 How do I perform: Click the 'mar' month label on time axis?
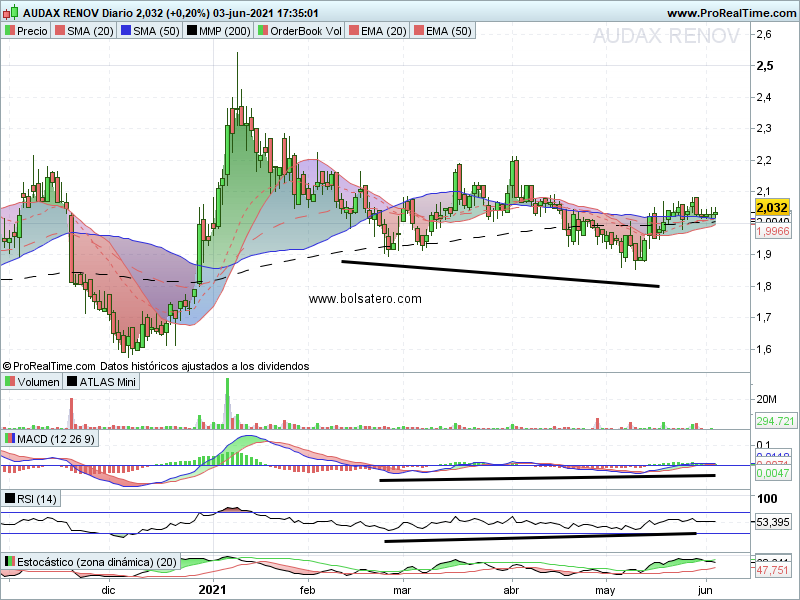click(402, 590)
